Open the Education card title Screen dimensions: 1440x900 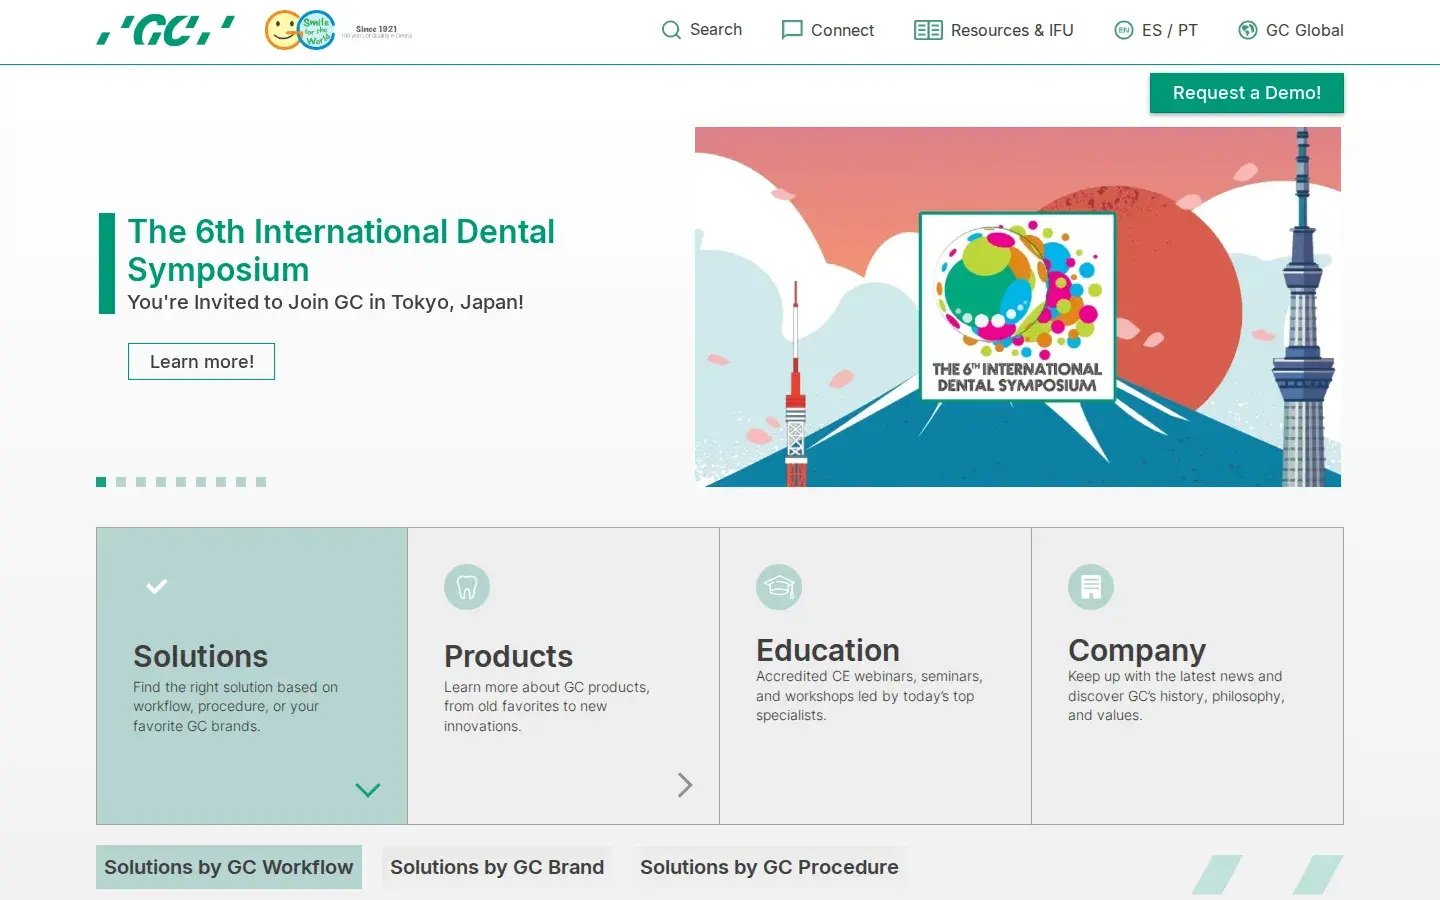click(x=828, y=650)
